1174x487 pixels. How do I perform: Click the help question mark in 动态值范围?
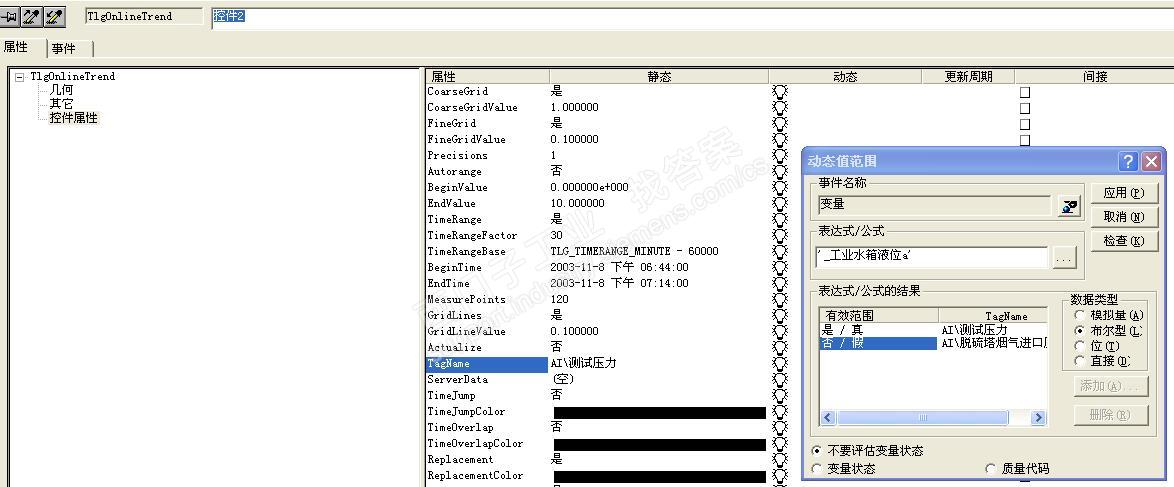pos(1128,161)
